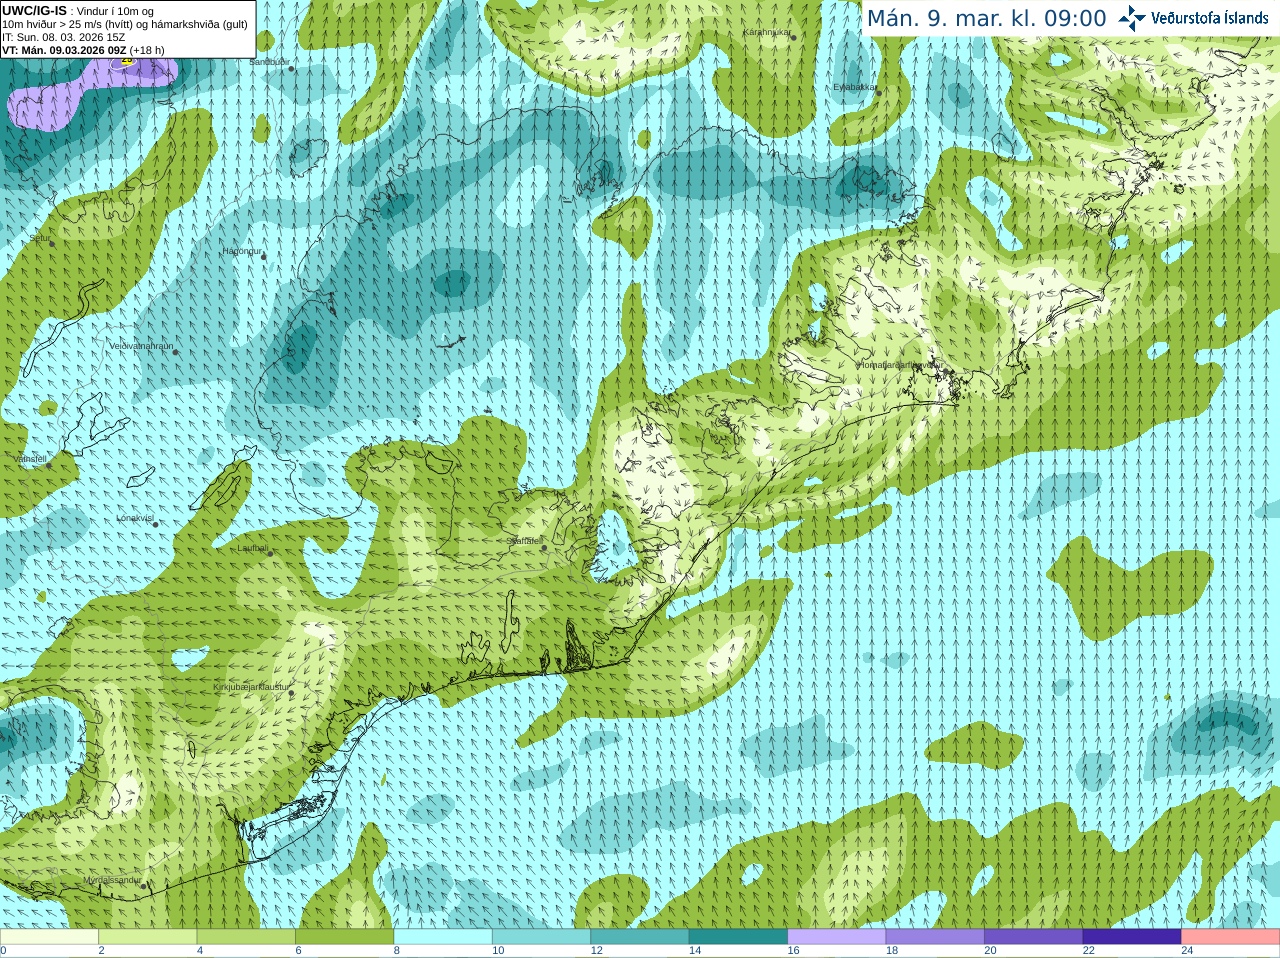Select the Laufbali station label
Screen dimensions: 1280x958
252,548
